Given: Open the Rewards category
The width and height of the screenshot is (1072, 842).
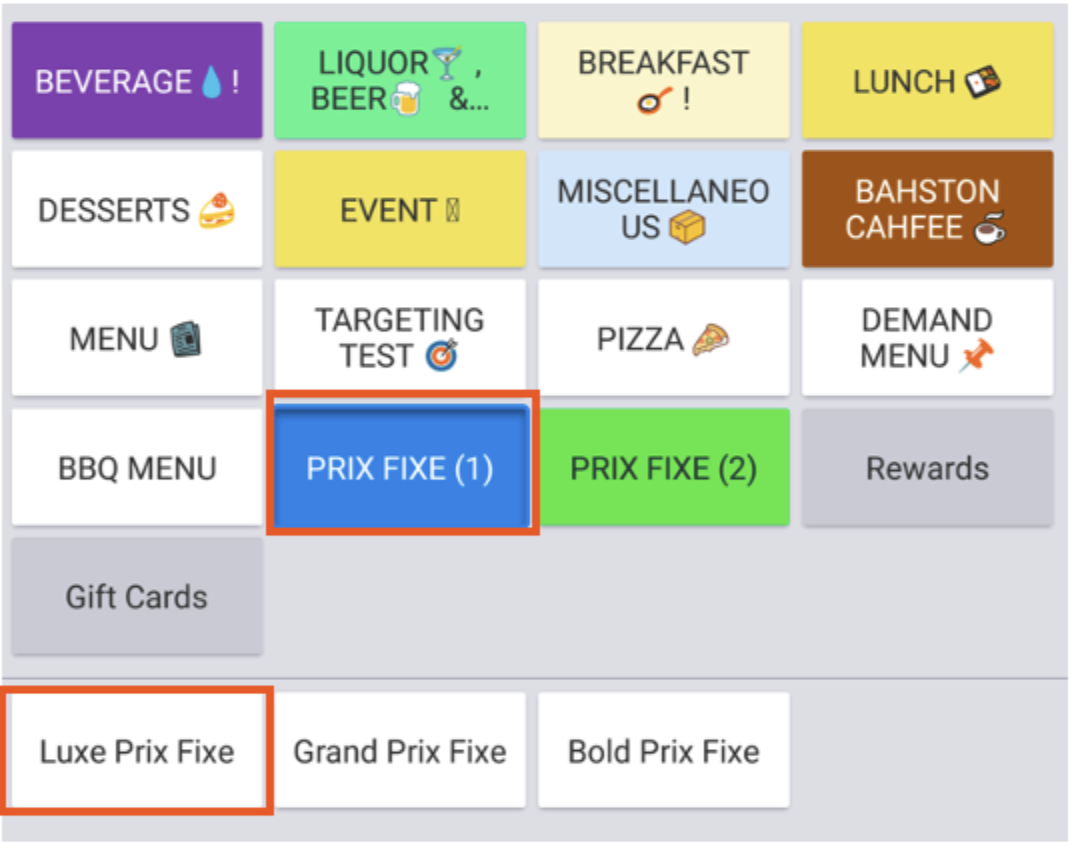Looking at the screenshot, I should 927,467.
